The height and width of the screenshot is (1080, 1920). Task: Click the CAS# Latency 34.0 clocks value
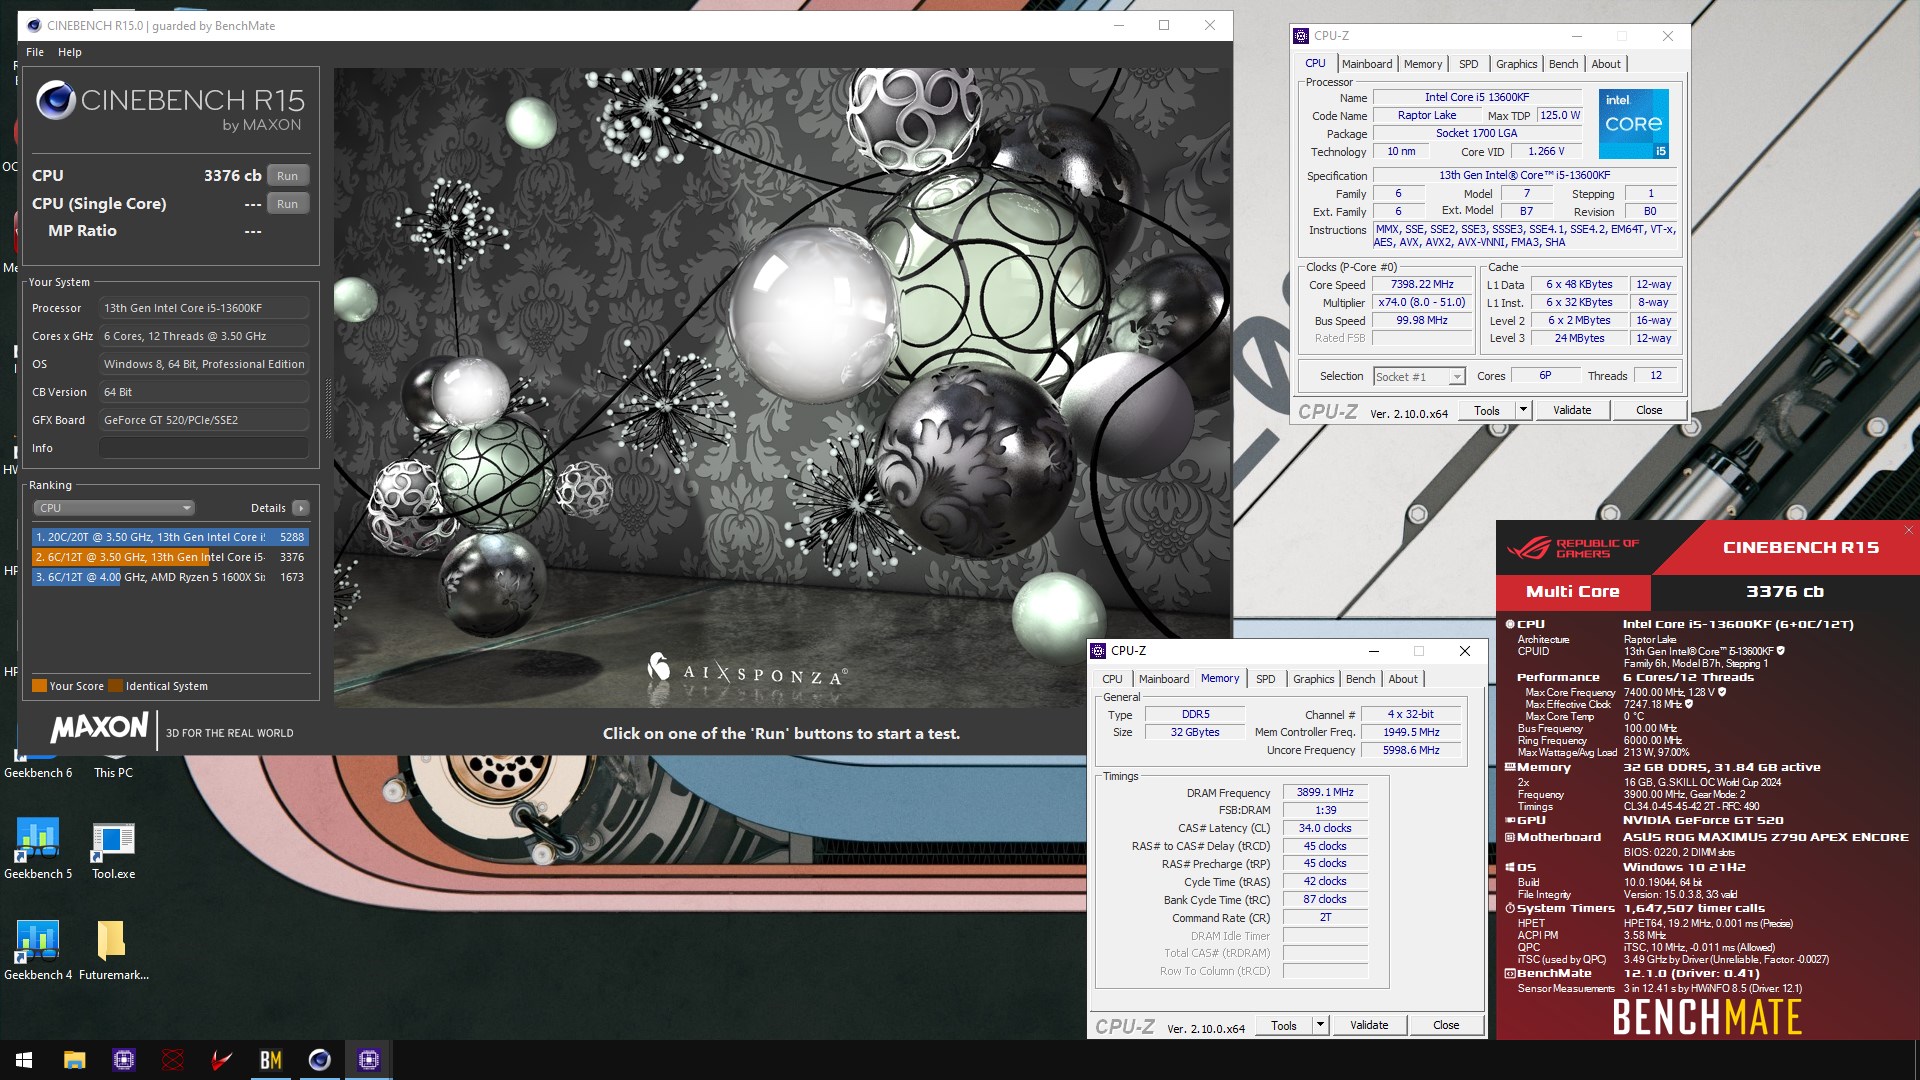click(x=1325, y=828)
